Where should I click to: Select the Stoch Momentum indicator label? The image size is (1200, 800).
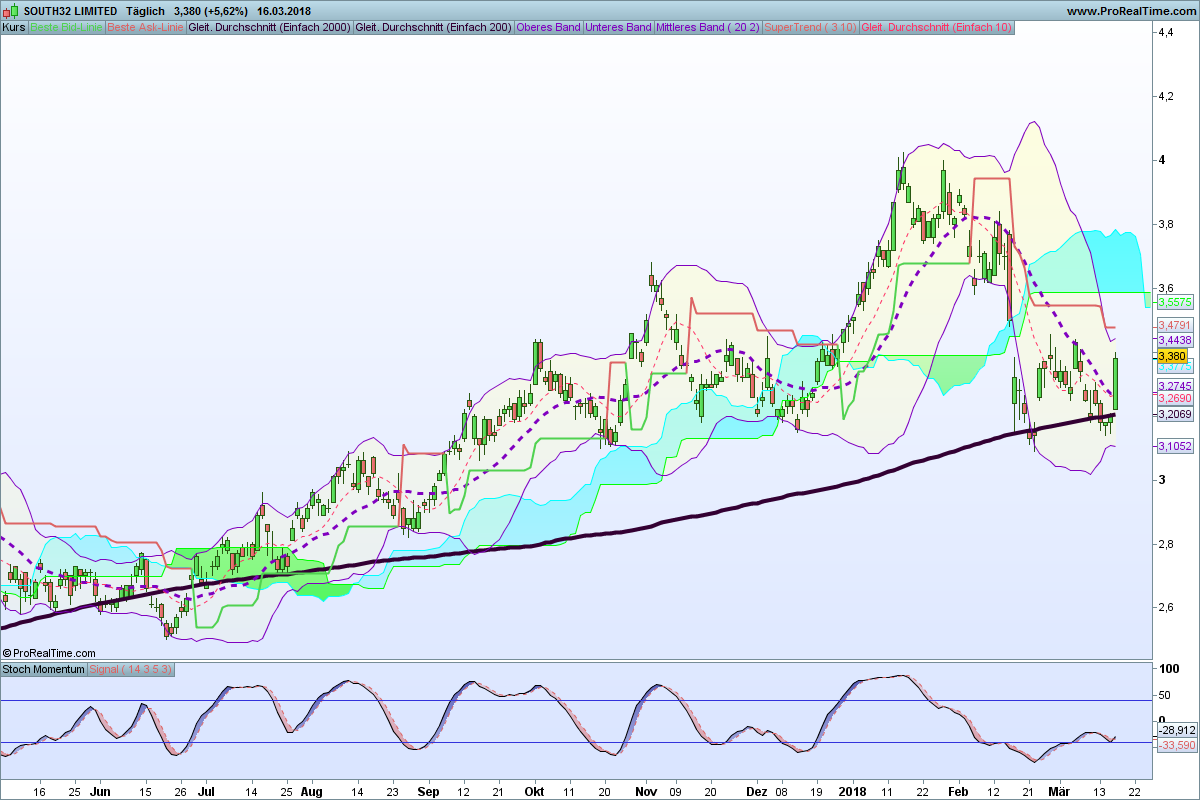point(44,669)
